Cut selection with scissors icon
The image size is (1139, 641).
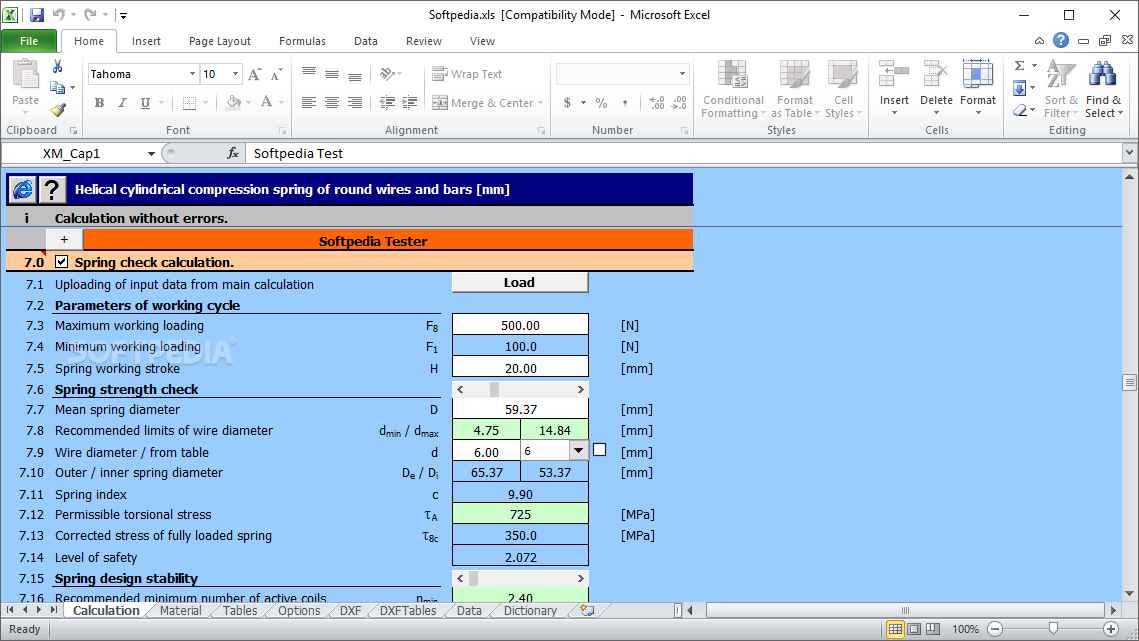[x=57, y=67]
